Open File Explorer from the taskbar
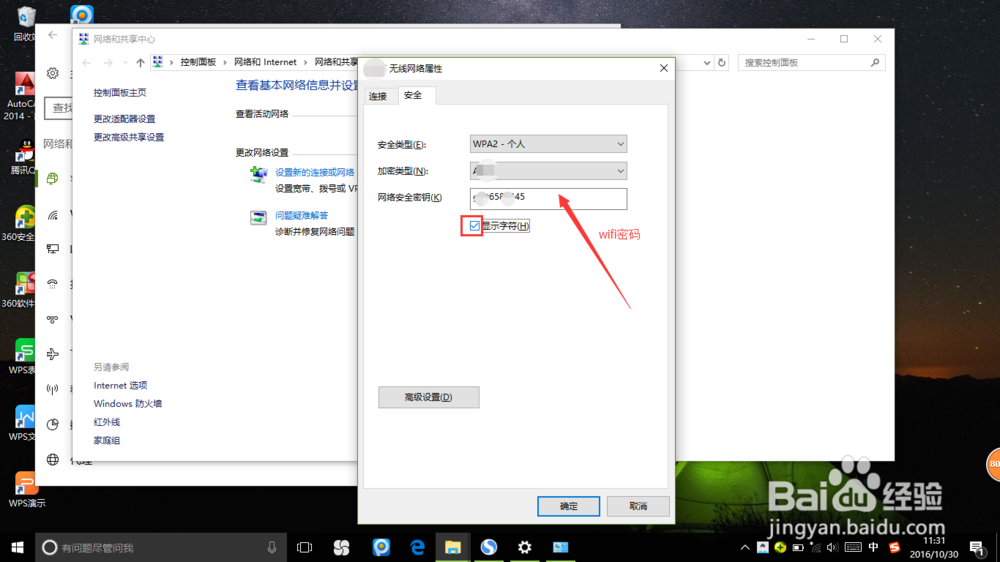The height and width of the screenshot is (562, 1000). point(453,547)
